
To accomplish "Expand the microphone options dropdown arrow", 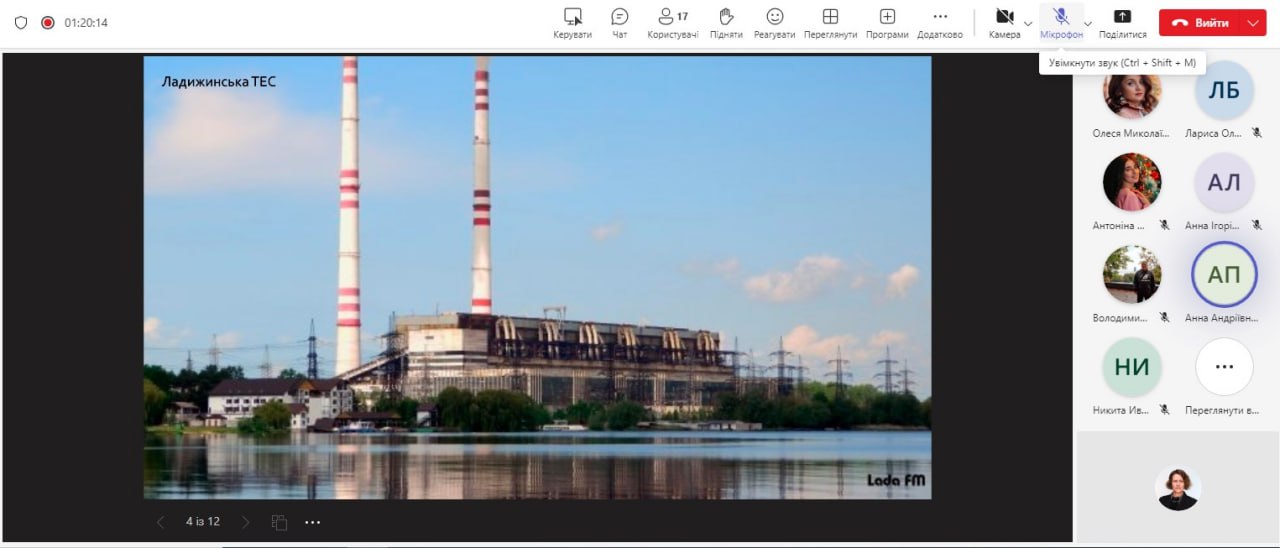I will 1088,23.
